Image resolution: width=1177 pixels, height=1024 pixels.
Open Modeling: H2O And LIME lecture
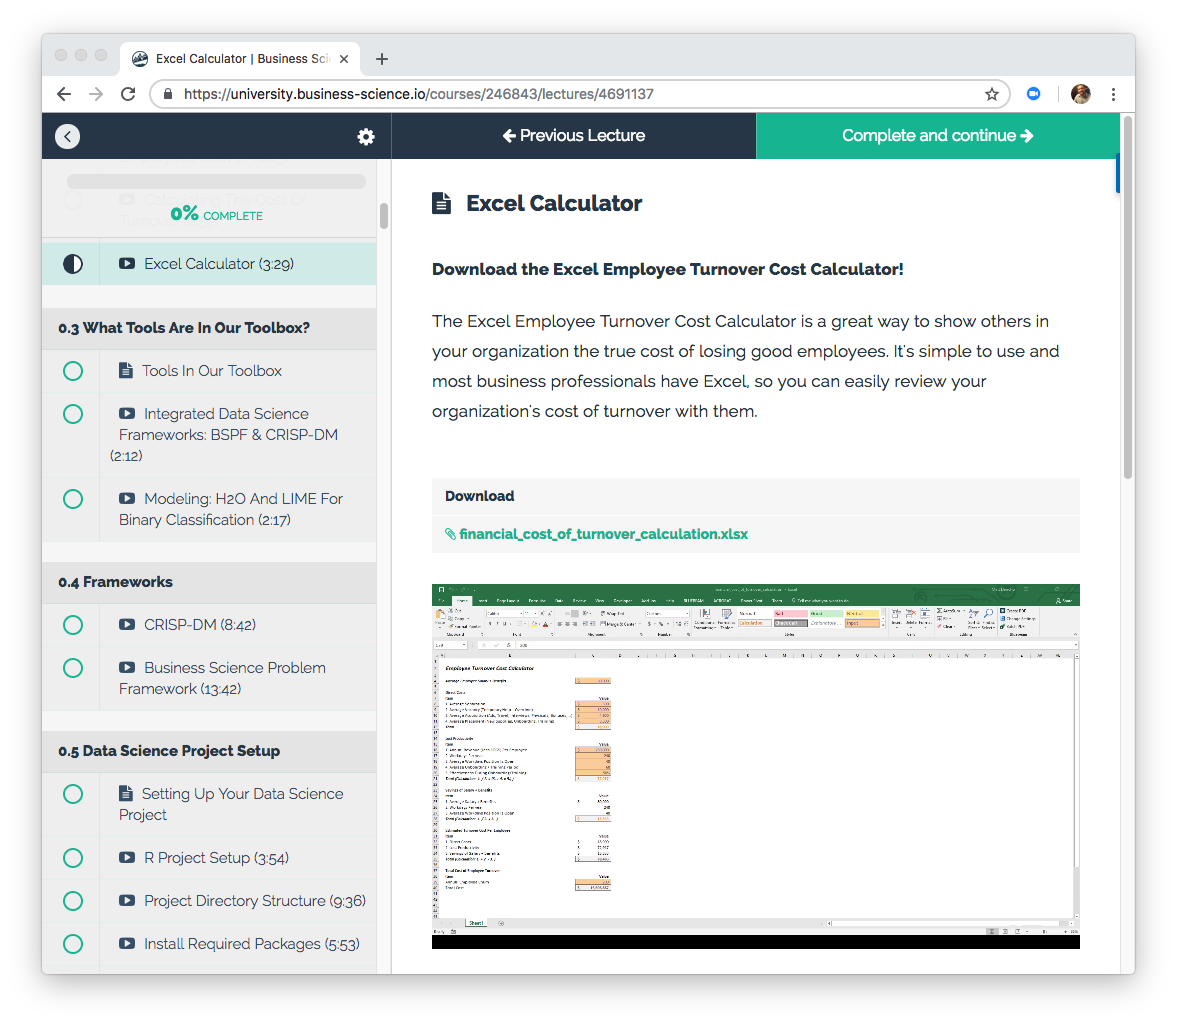click(x=230, y=509)
